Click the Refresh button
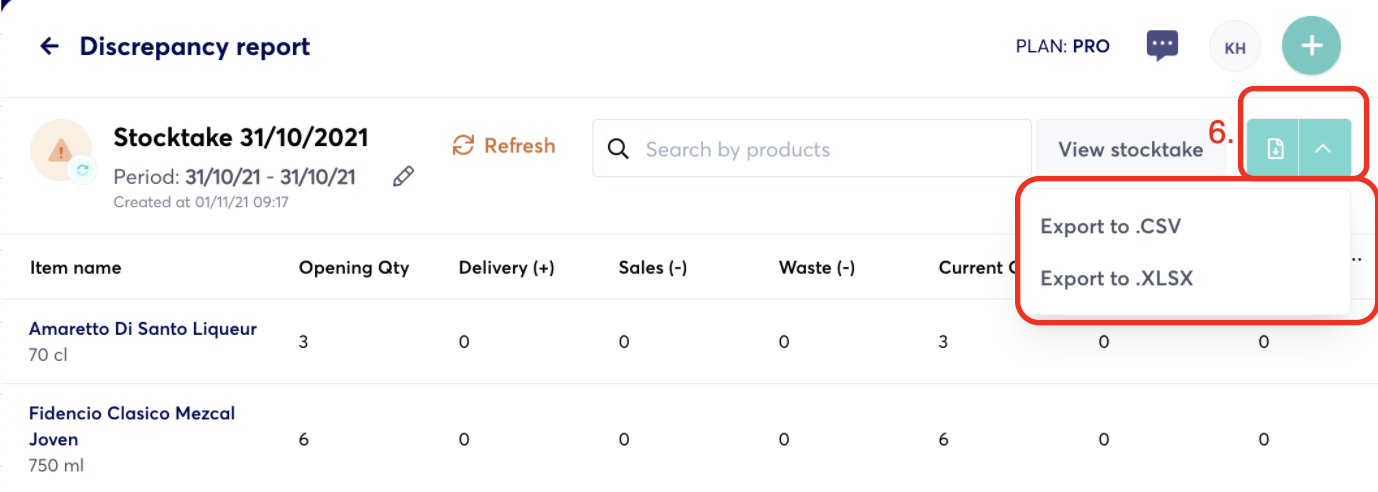Screen dimensions: 1378x492 [x=504, y=146]
